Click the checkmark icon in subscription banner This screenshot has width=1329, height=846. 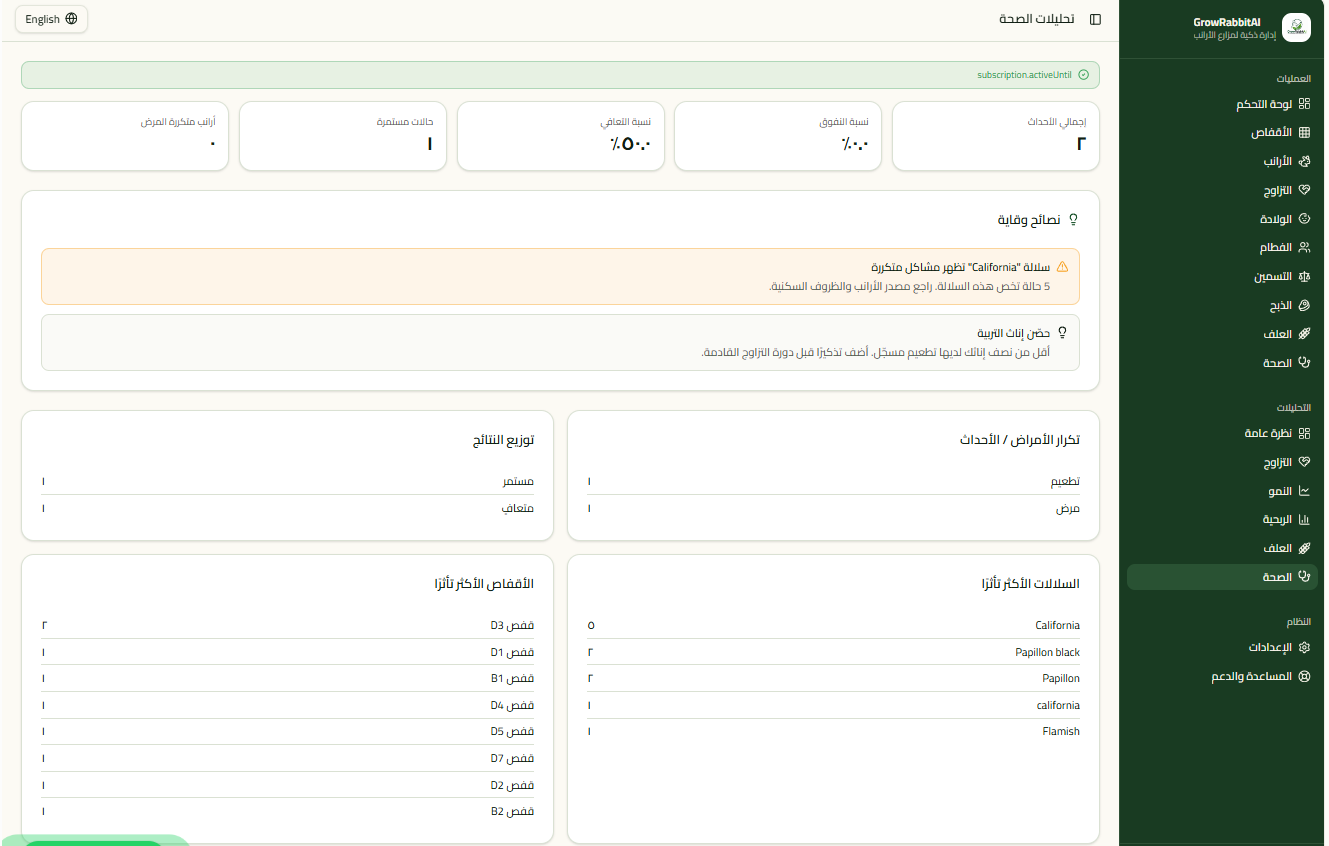pos(1084,75)
